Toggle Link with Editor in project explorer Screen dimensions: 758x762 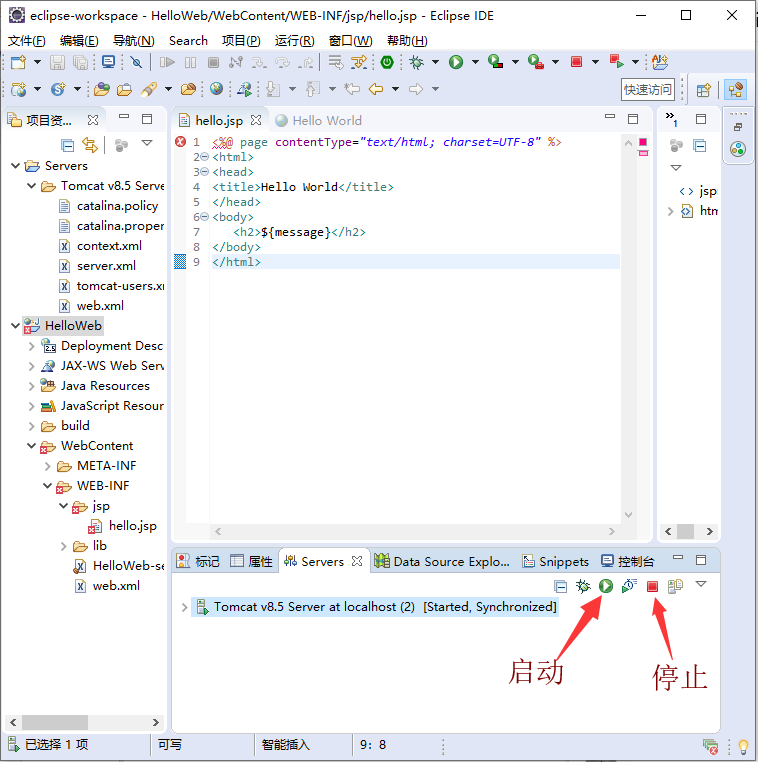(x=89, y=145)
